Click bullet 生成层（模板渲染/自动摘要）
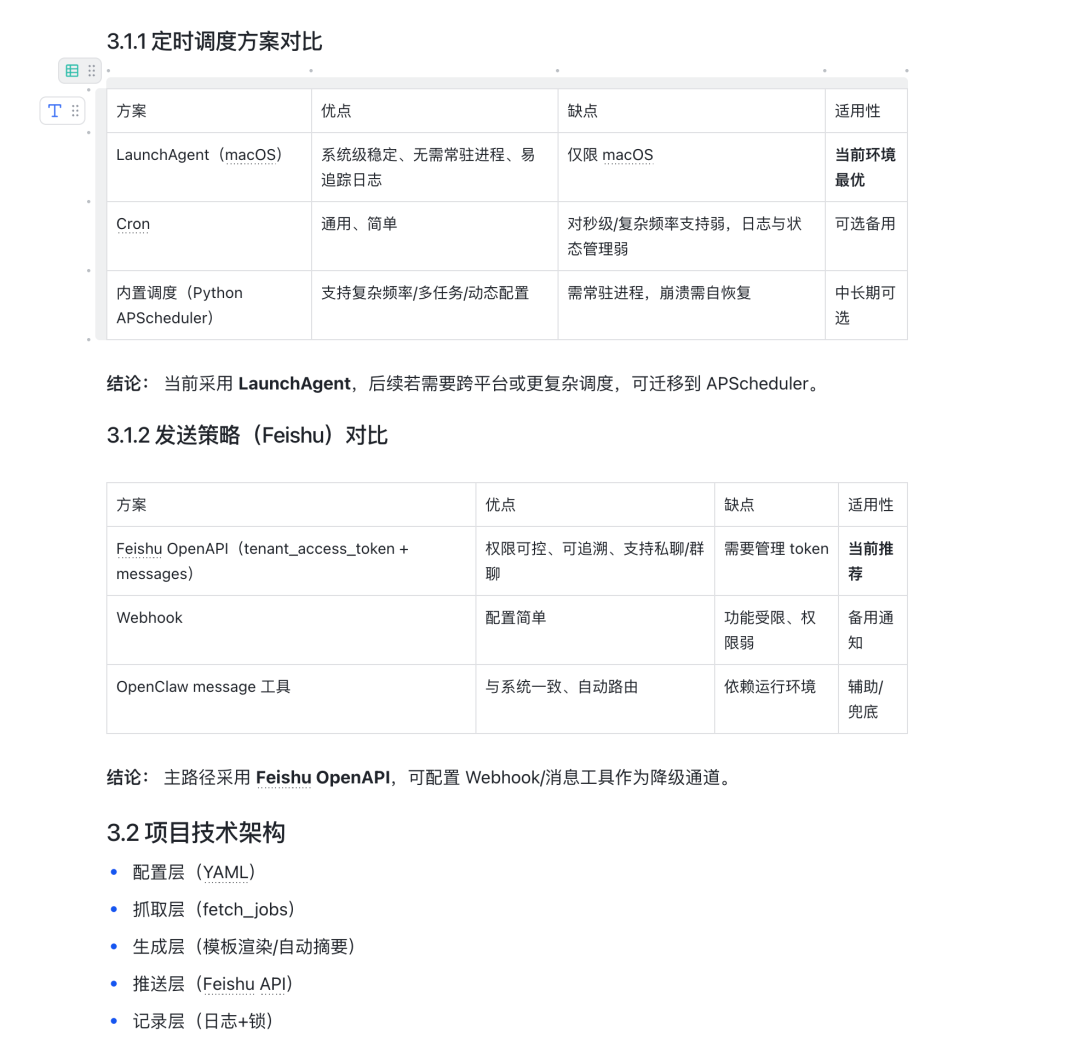The image size is (1080, 1054). coord(244,947)
